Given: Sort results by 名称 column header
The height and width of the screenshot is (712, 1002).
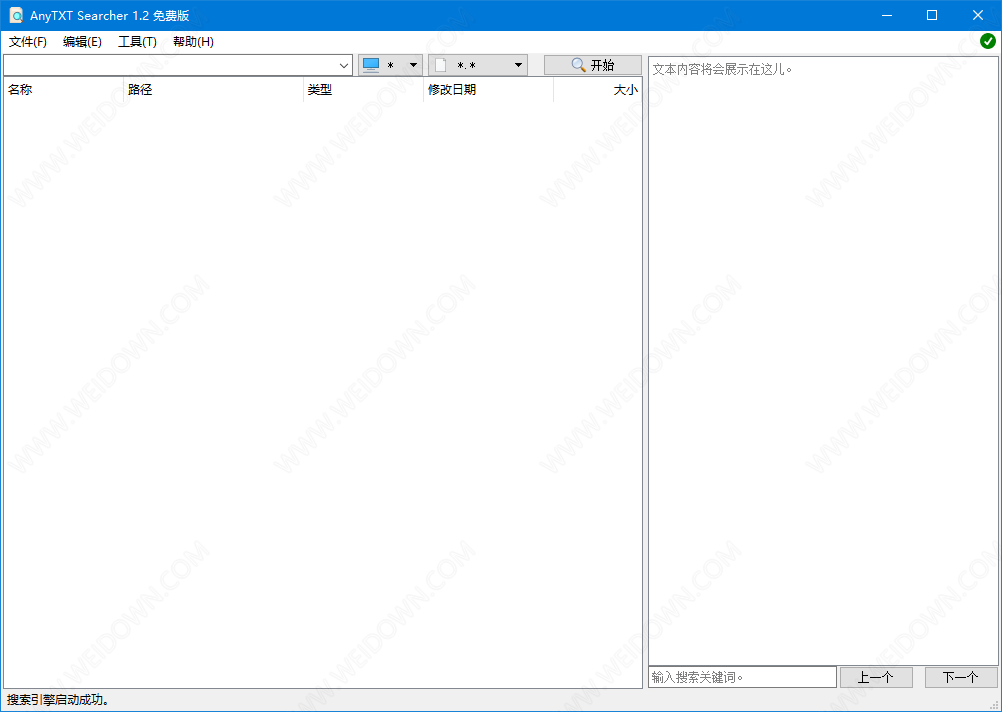Looking at the screenshot, I should pos(63,90).
